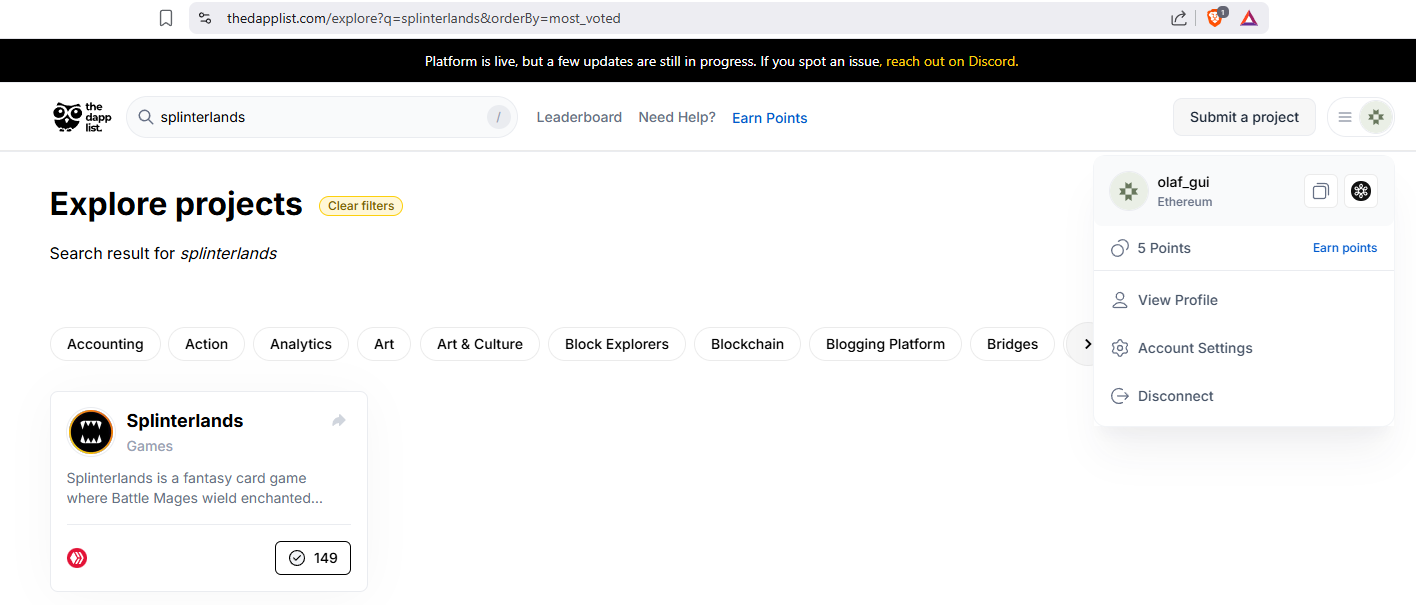Screen dimensions: 1416x605
Task: Click Submit a project button
Action: click(x=1244, y=117)
